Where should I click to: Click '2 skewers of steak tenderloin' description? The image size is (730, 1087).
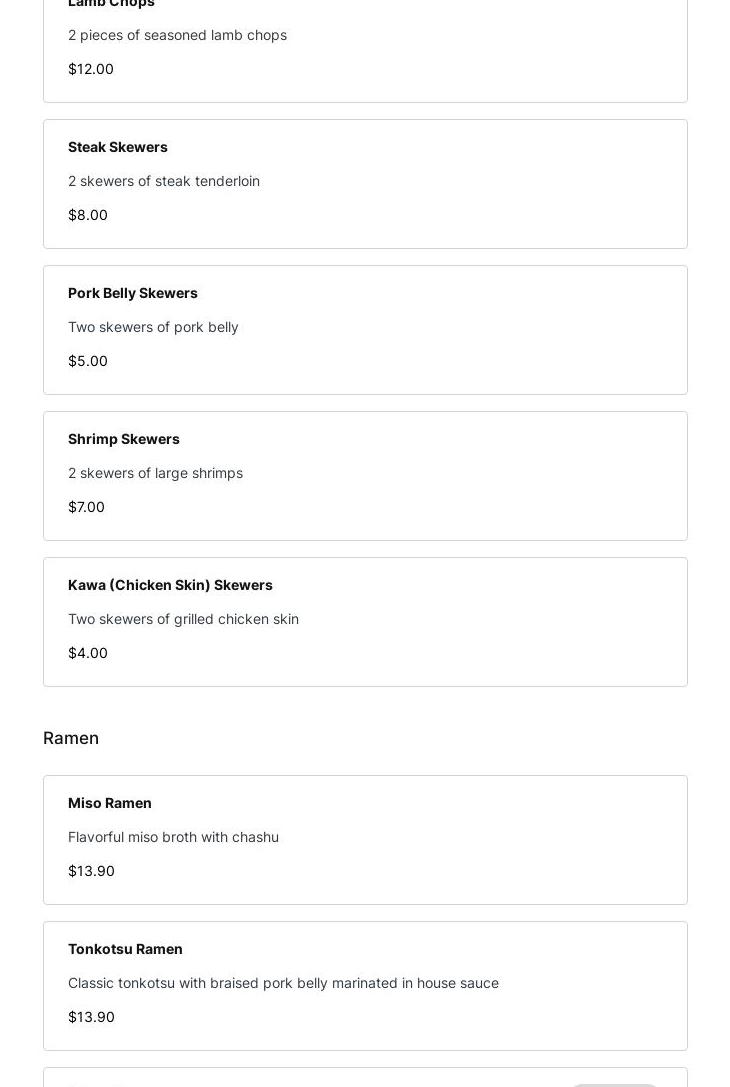coord(164,181)
